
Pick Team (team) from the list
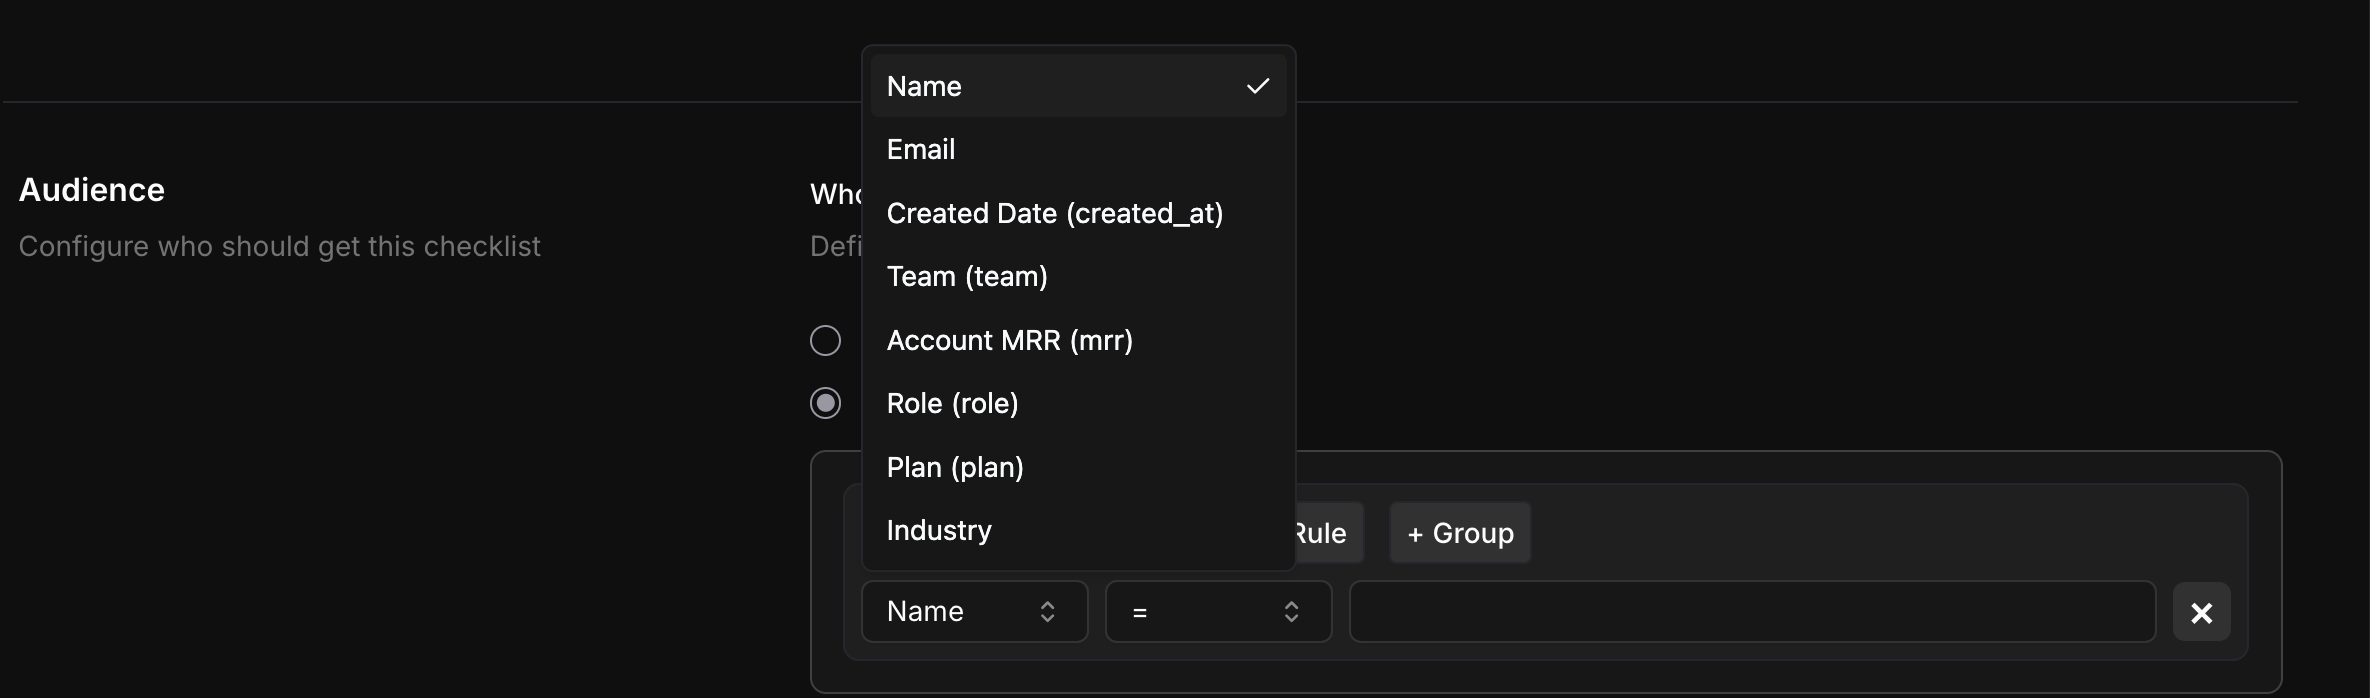pos(967,277)
